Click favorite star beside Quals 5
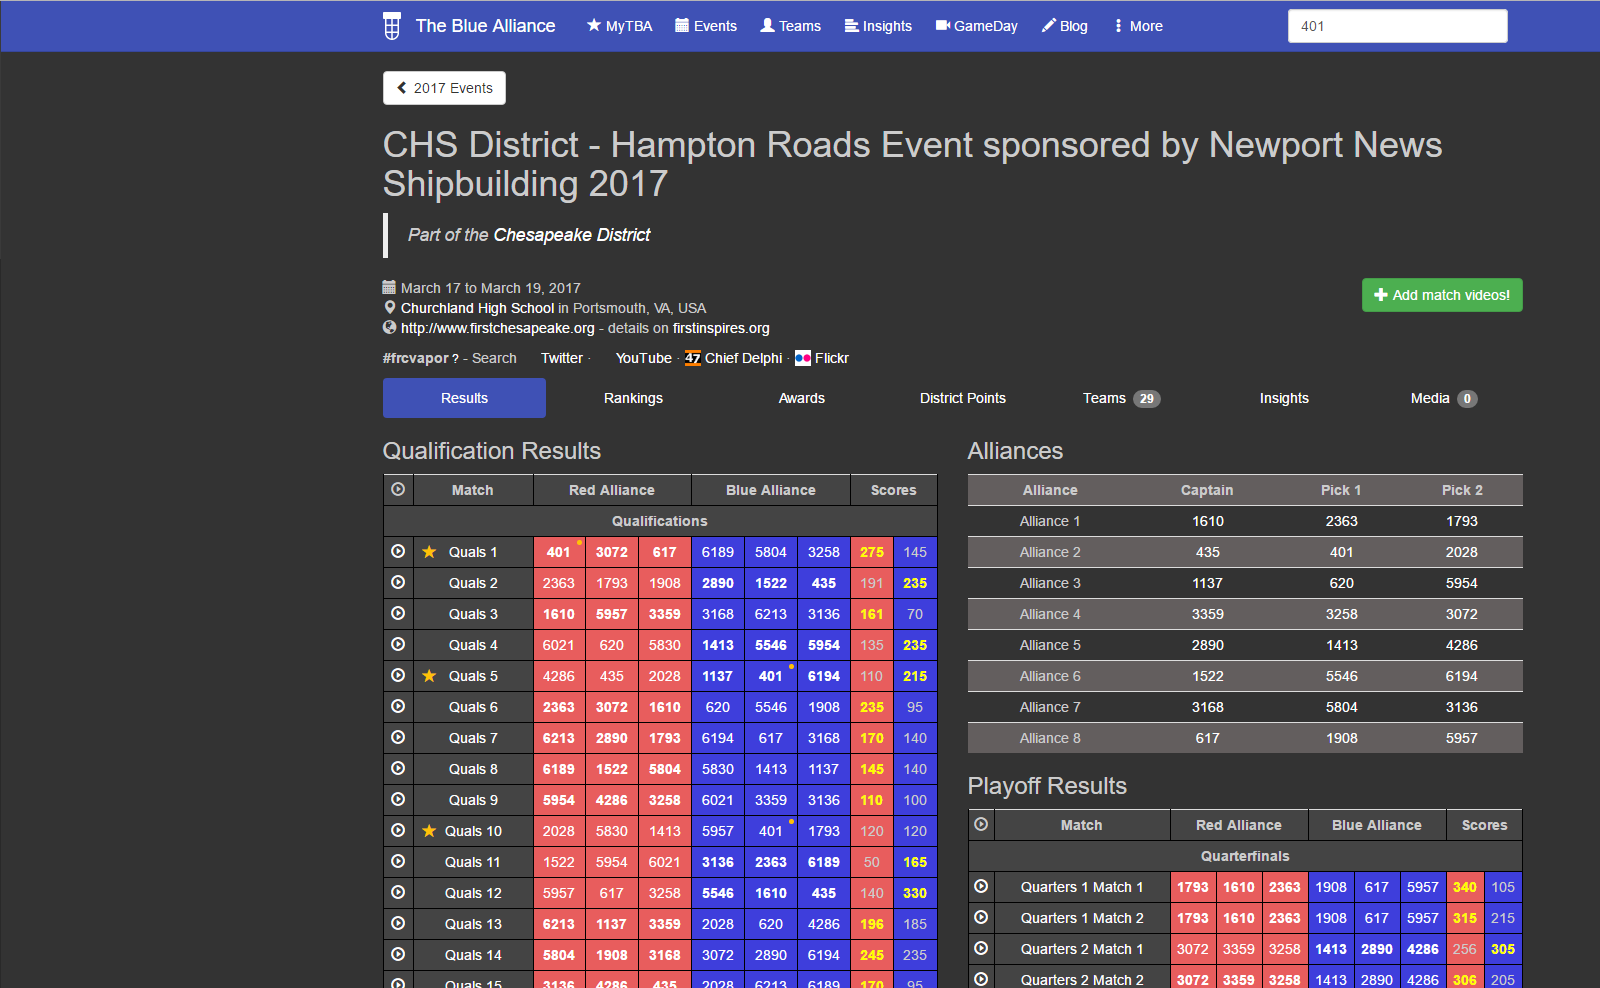Viewport: 1600px width, 988px height. click(429, 676)
